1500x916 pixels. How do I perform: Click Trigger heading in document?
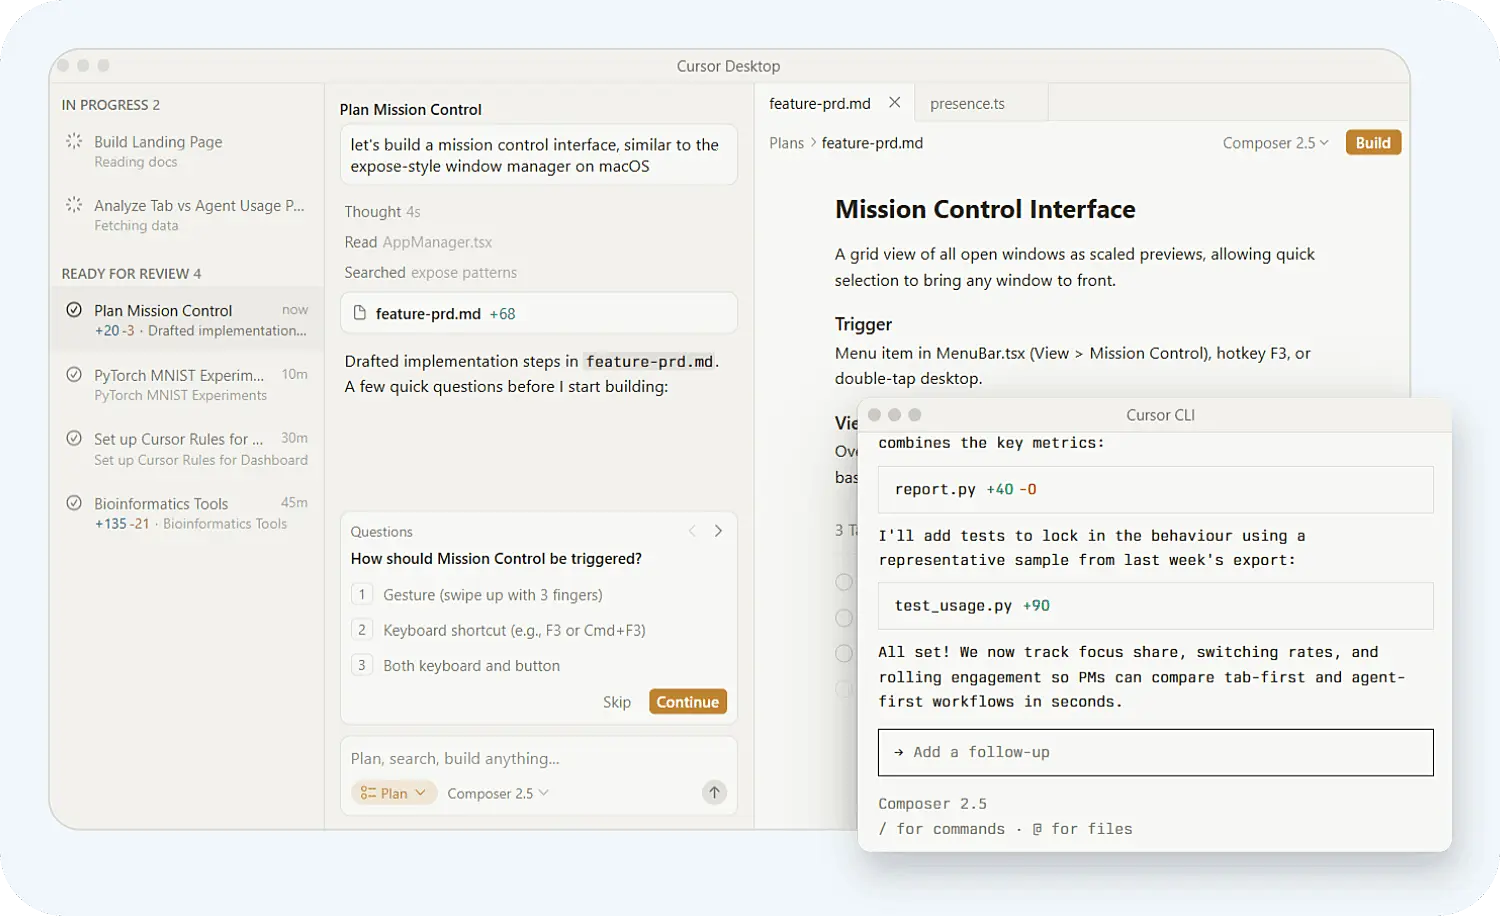click(863, 324)
